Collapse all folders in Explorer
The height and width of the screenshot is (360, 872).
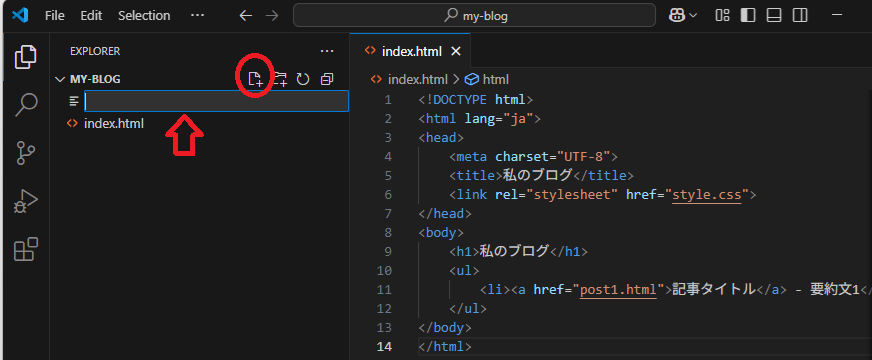coord(327,79)
